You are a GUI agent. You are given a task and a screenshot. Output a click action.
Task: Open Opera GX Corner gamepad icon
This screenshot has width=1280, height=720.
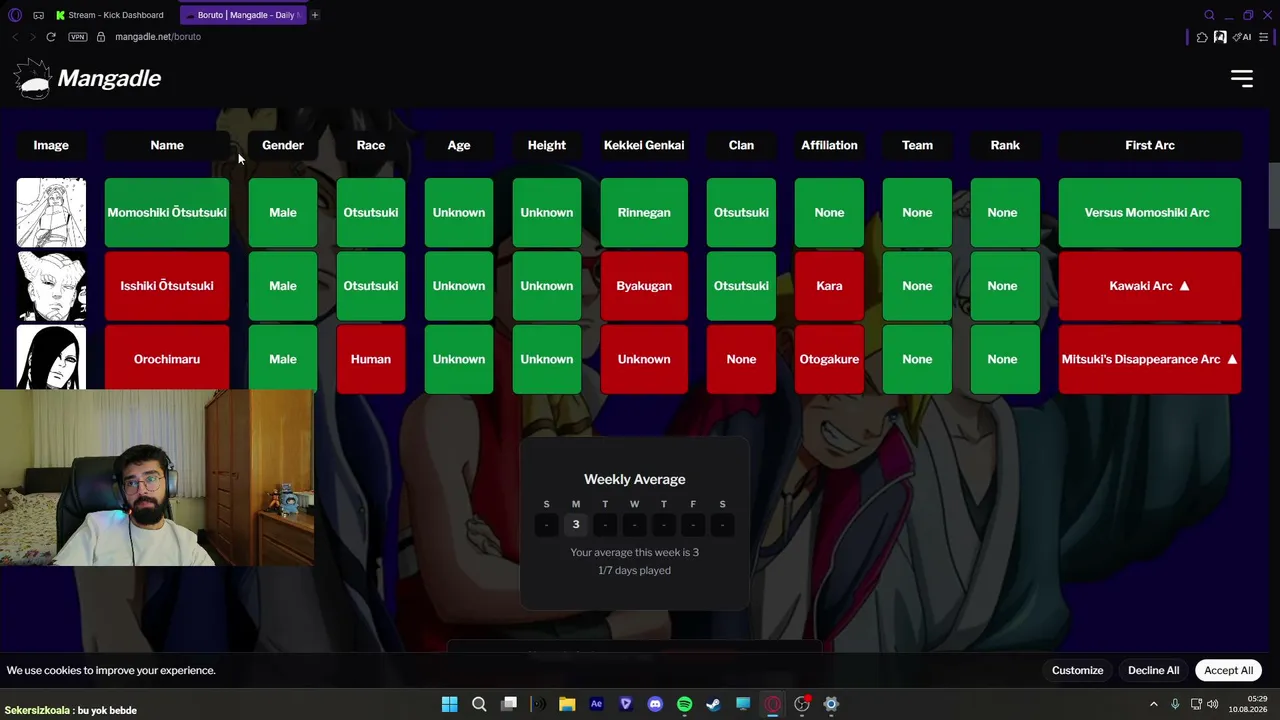click(x=38, y=15)
